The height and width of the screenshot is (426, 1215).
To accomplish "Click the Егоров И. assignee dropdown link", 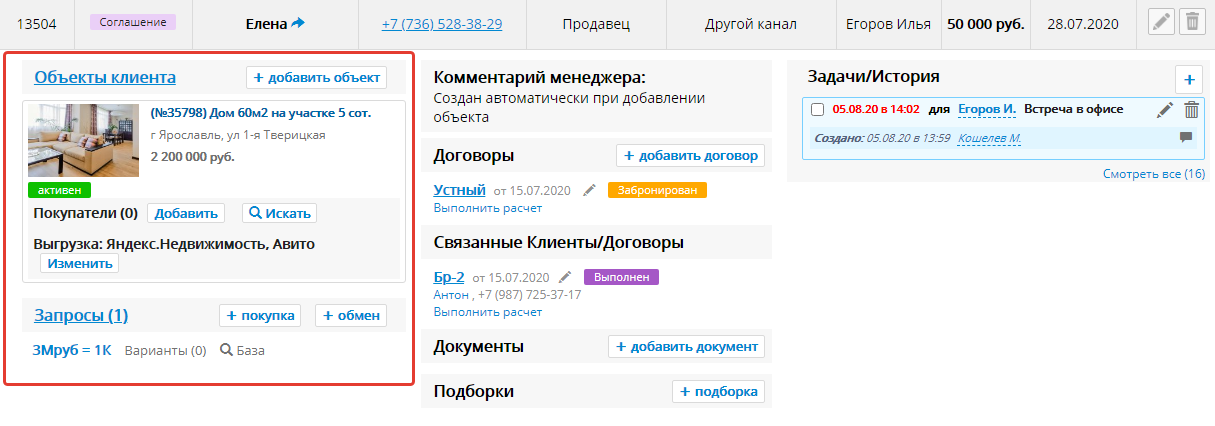I will pos(986,109).
